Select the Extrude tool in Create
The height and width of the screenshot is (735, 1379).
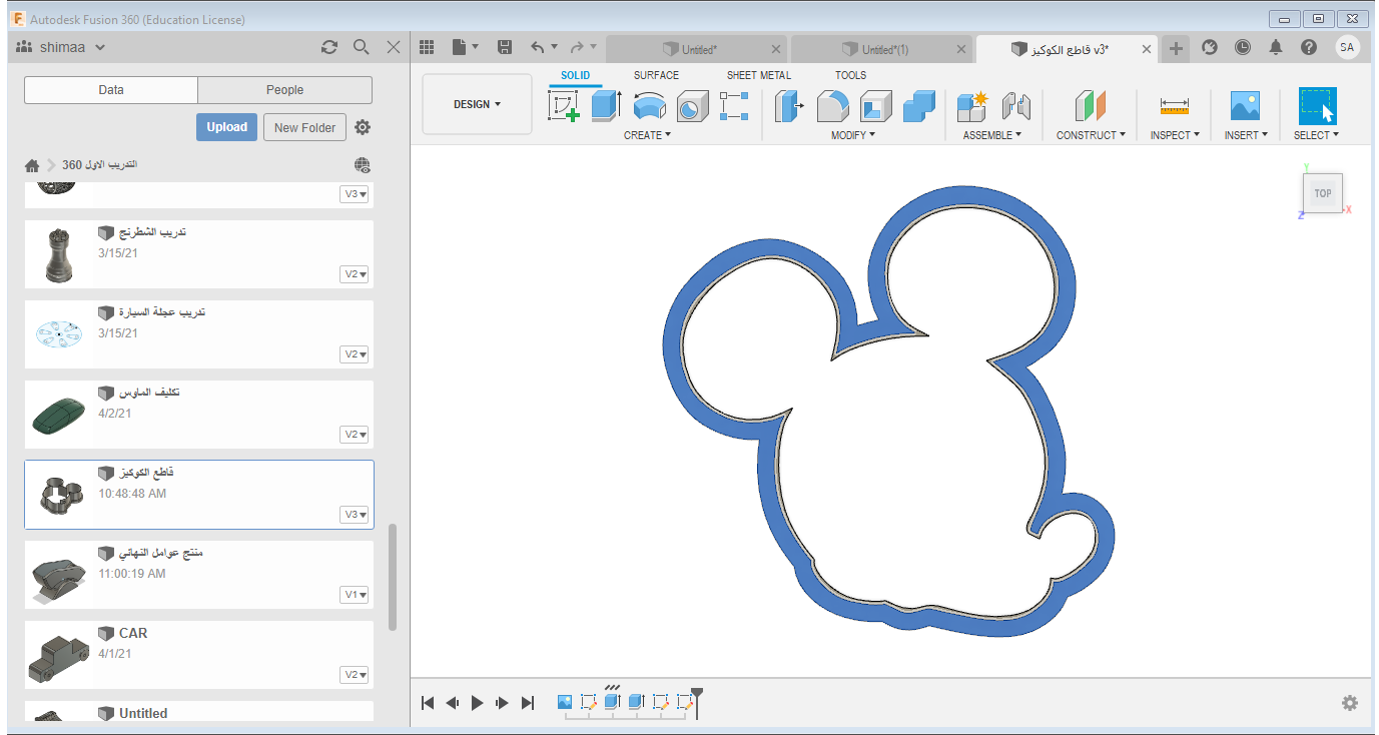607,106
